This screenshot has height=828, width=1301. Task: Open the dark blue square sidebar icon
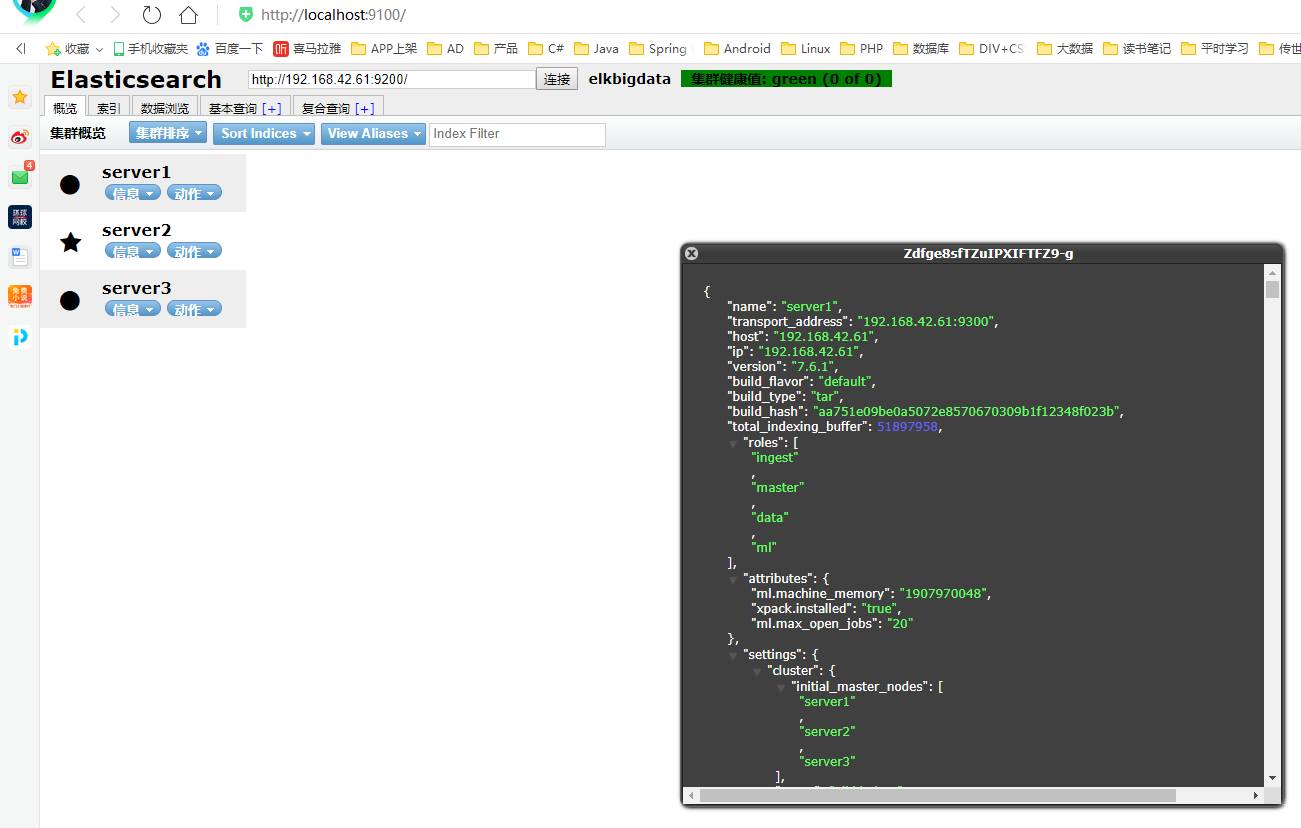pyautogui.click(x=20, y=217)
